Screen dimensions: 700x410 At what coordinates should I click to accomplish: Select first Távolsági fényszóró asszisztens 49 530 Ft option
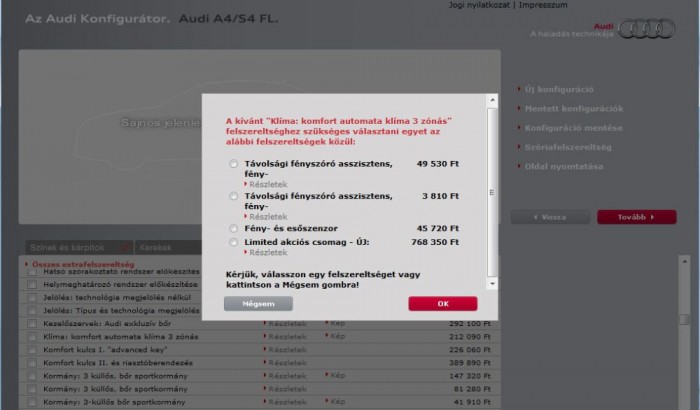[233, 164]
